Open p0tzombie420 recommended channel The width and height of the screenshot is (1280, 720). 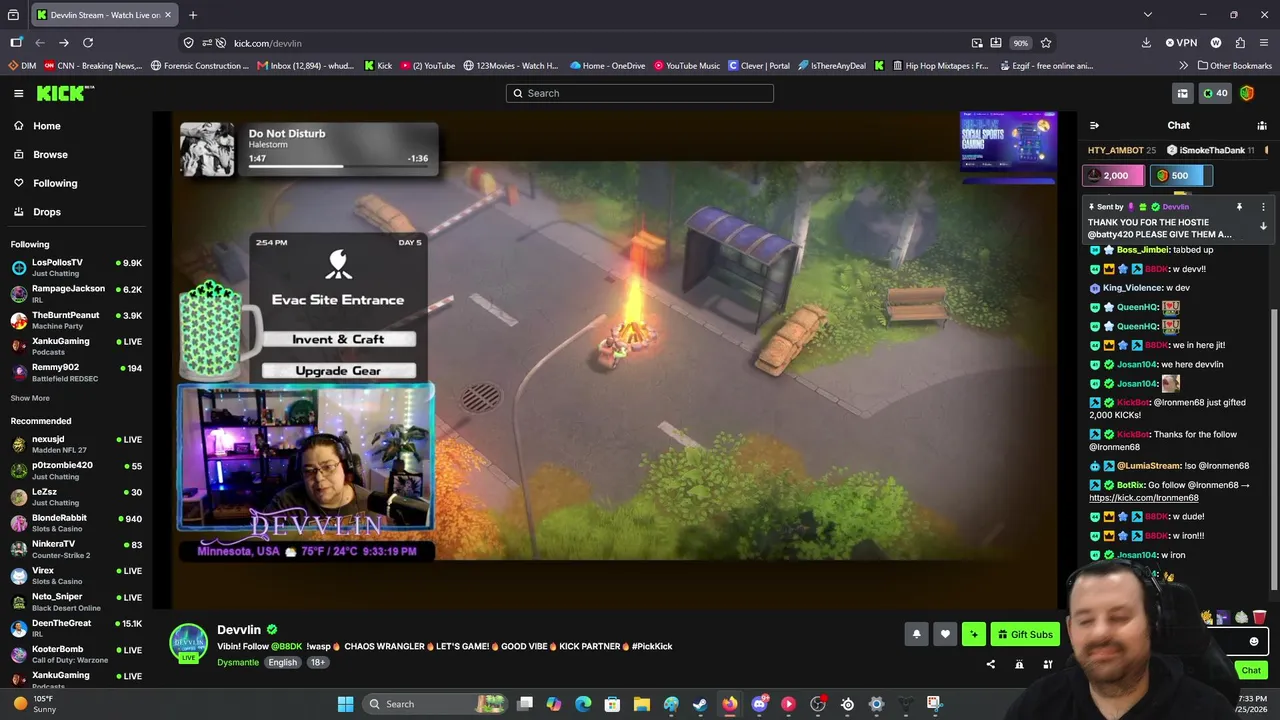(76, 470)
